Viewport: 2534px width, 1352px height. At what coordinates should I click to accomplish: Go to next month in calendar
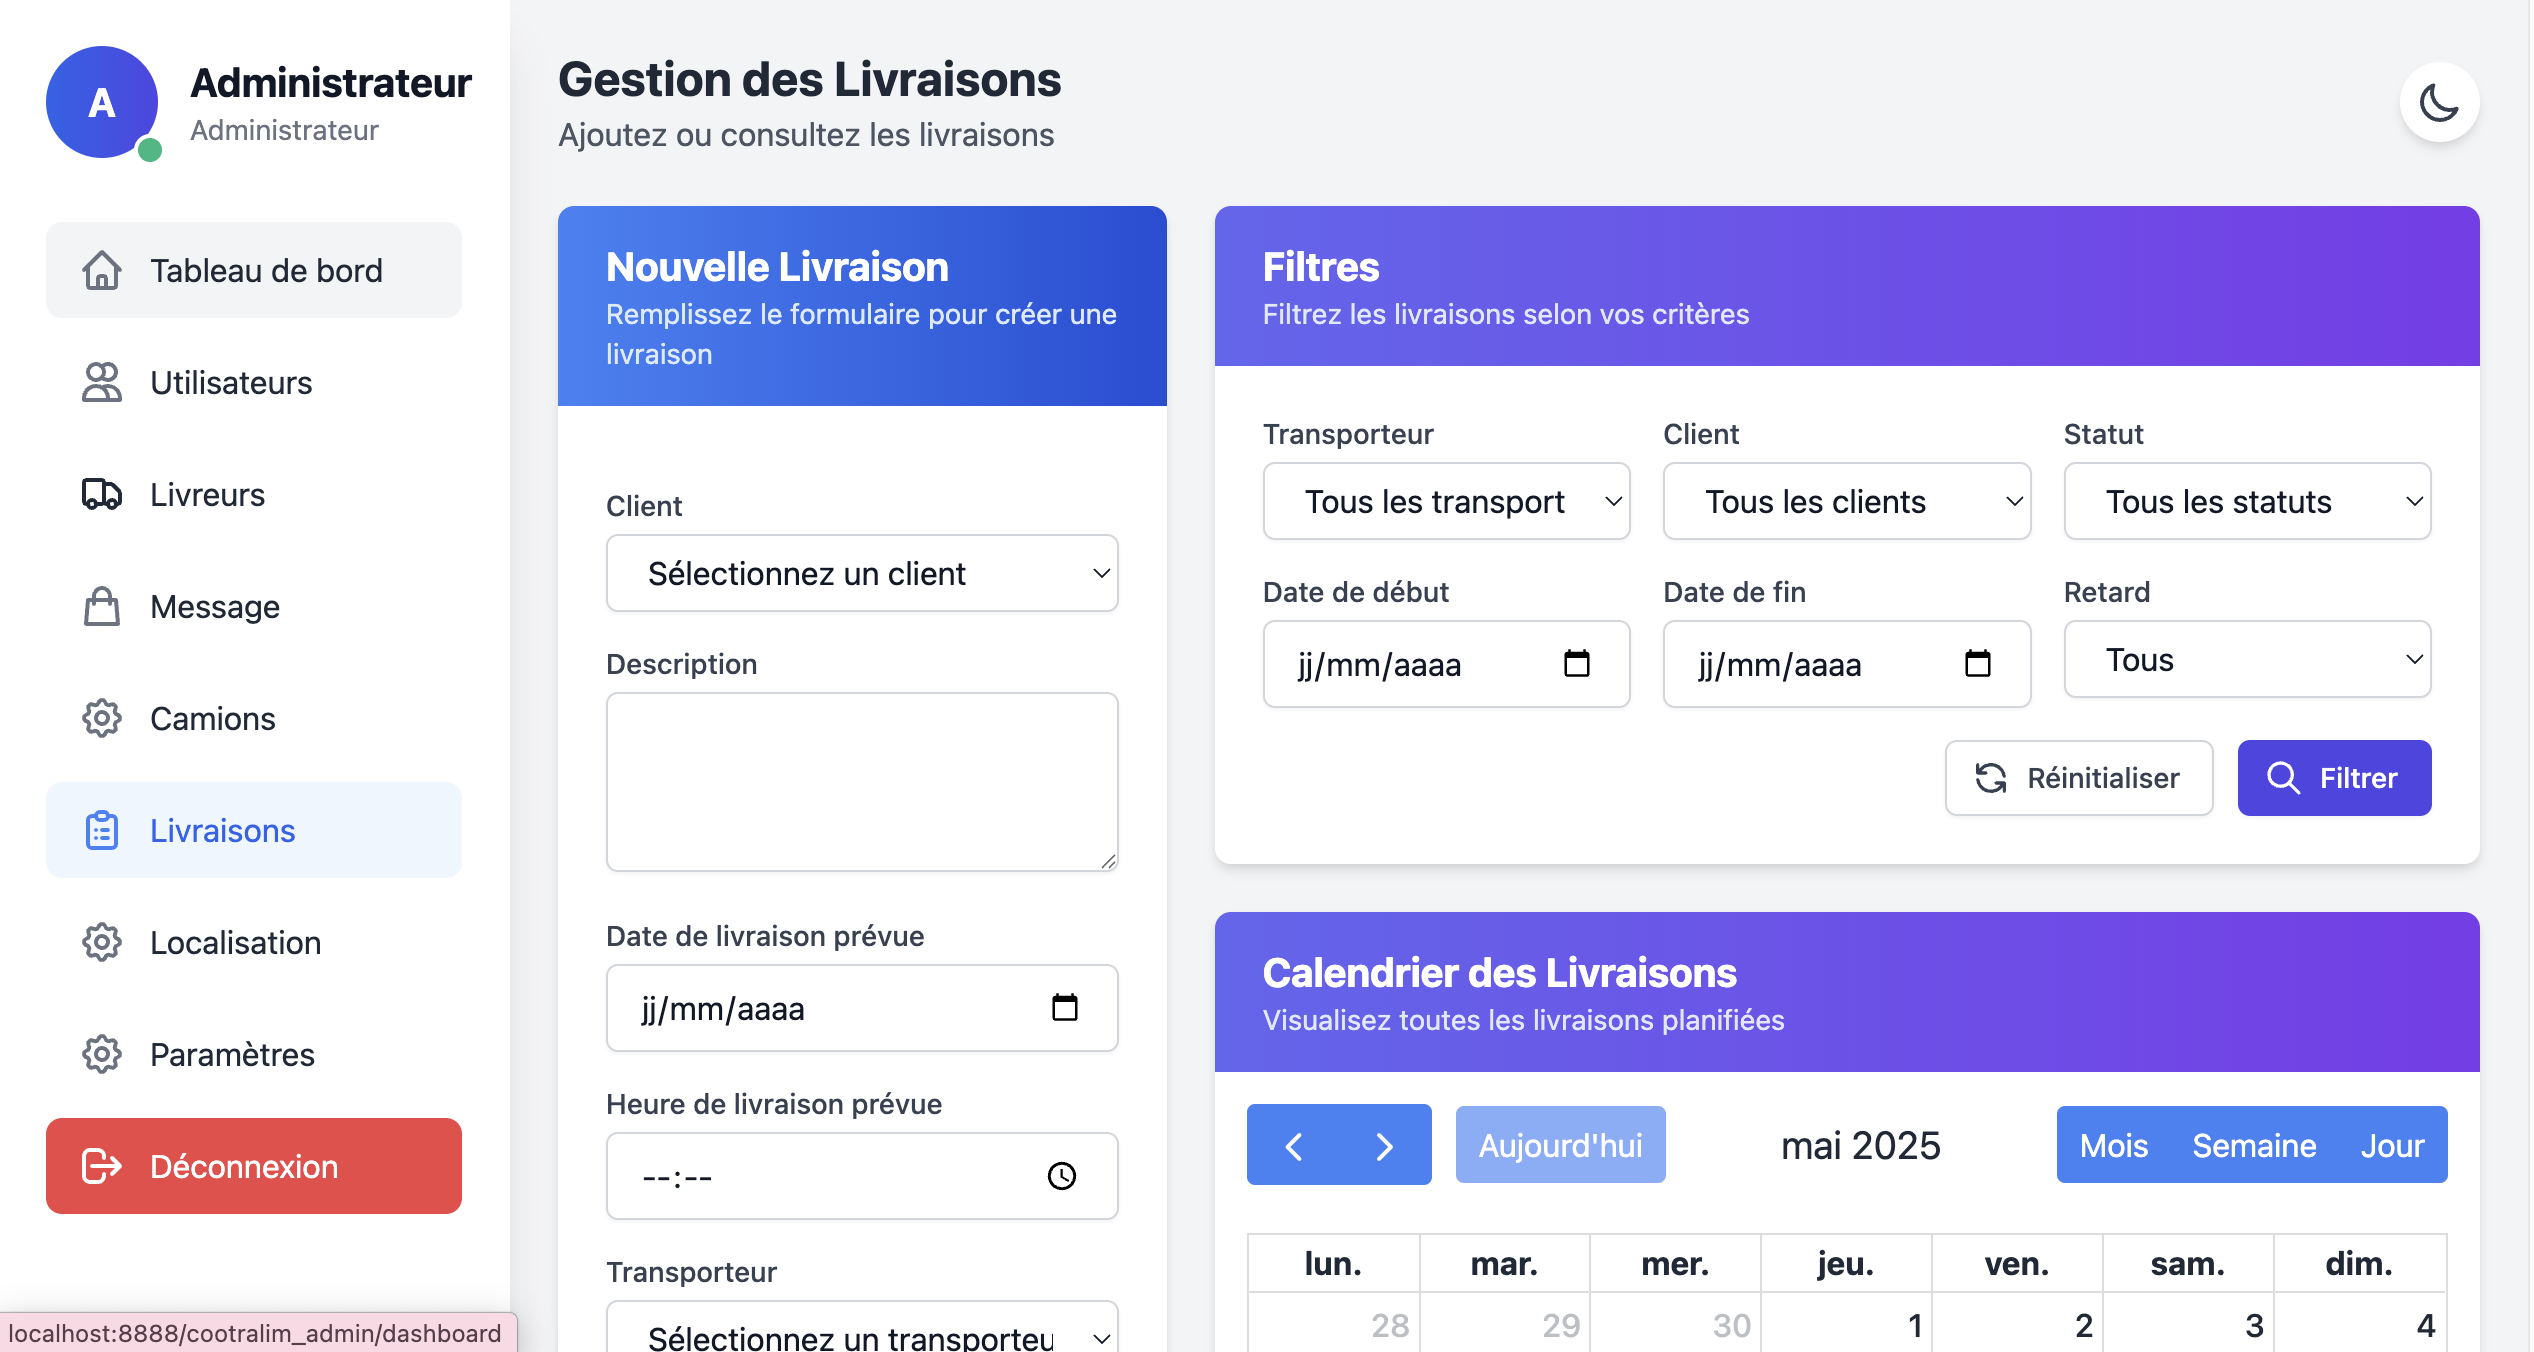tap(1385, 1145)
